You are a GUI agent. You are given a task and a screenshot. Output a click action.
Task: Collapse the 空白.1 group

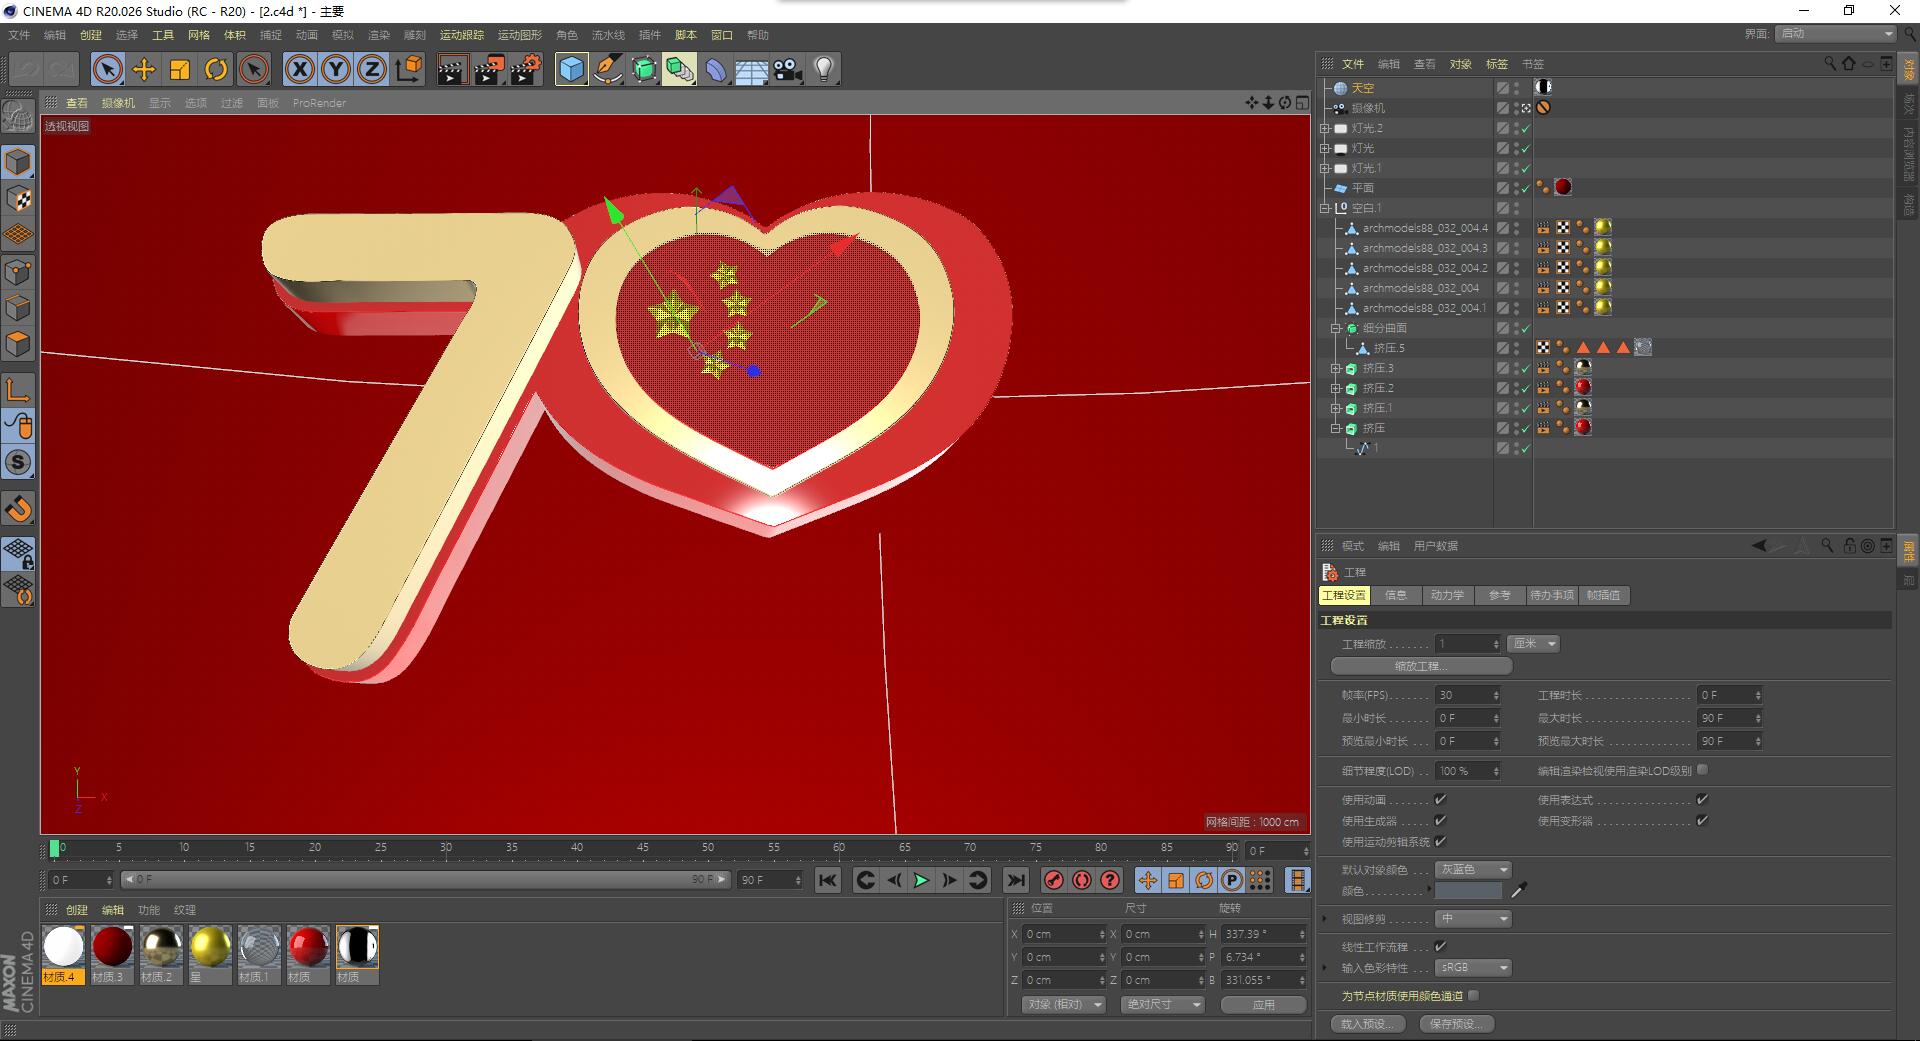[x=1325, y=208]
